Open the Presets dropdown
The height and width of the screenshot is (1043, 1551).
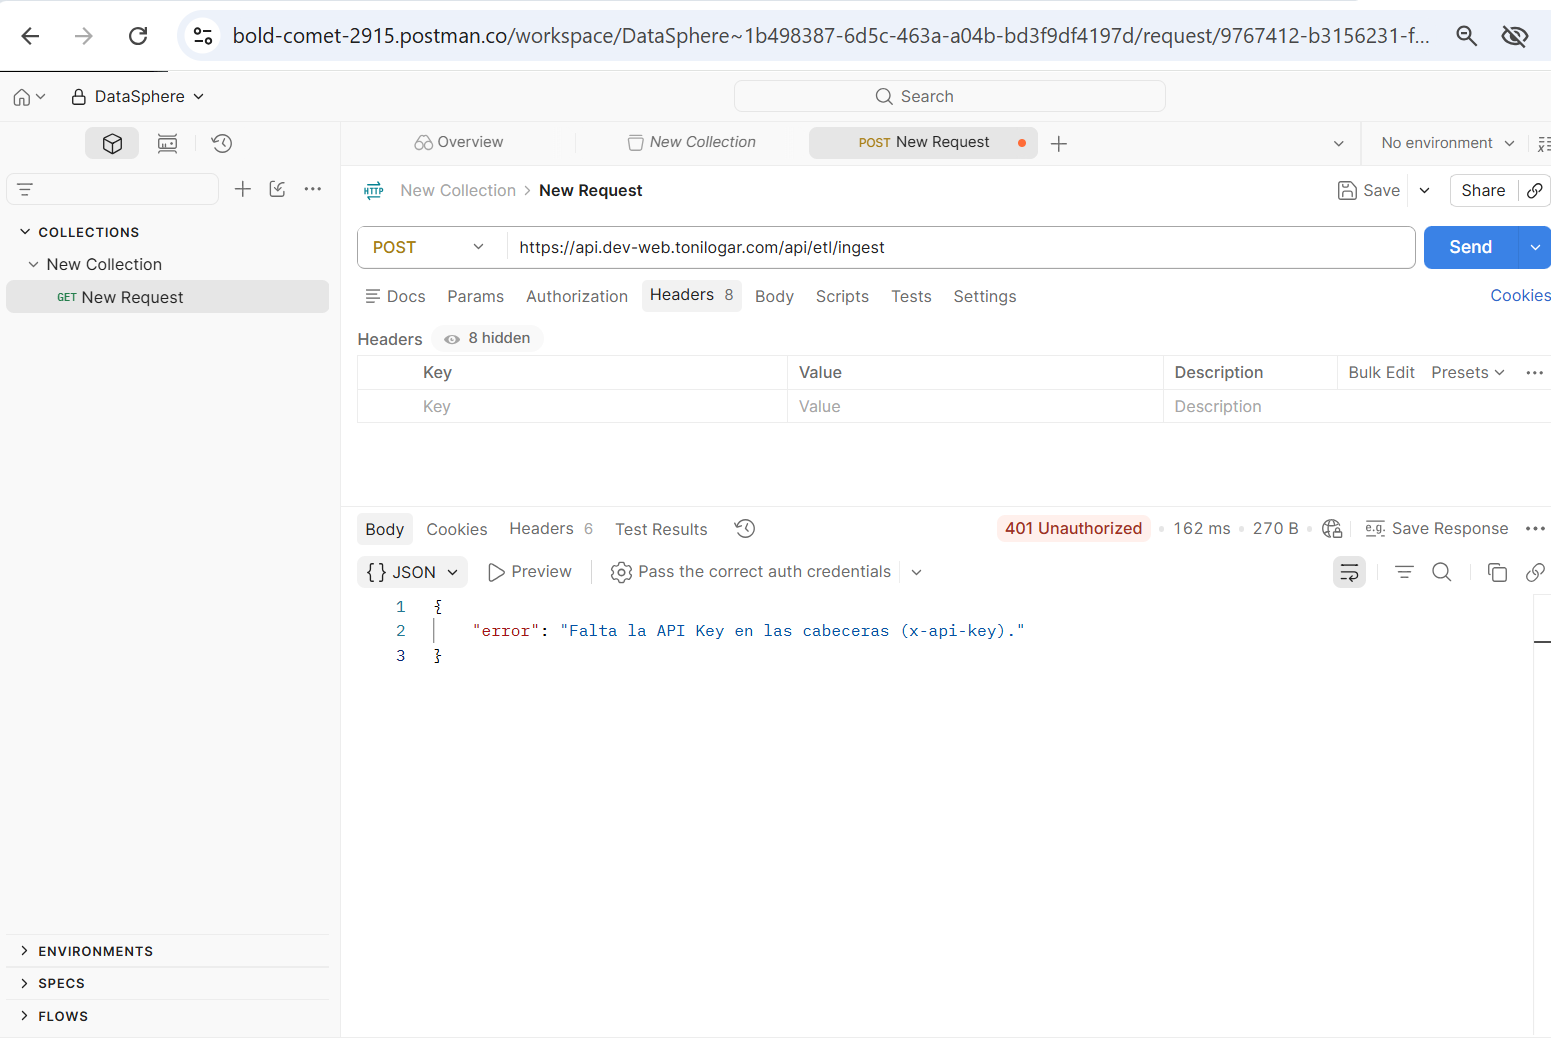pos(1467,372)
